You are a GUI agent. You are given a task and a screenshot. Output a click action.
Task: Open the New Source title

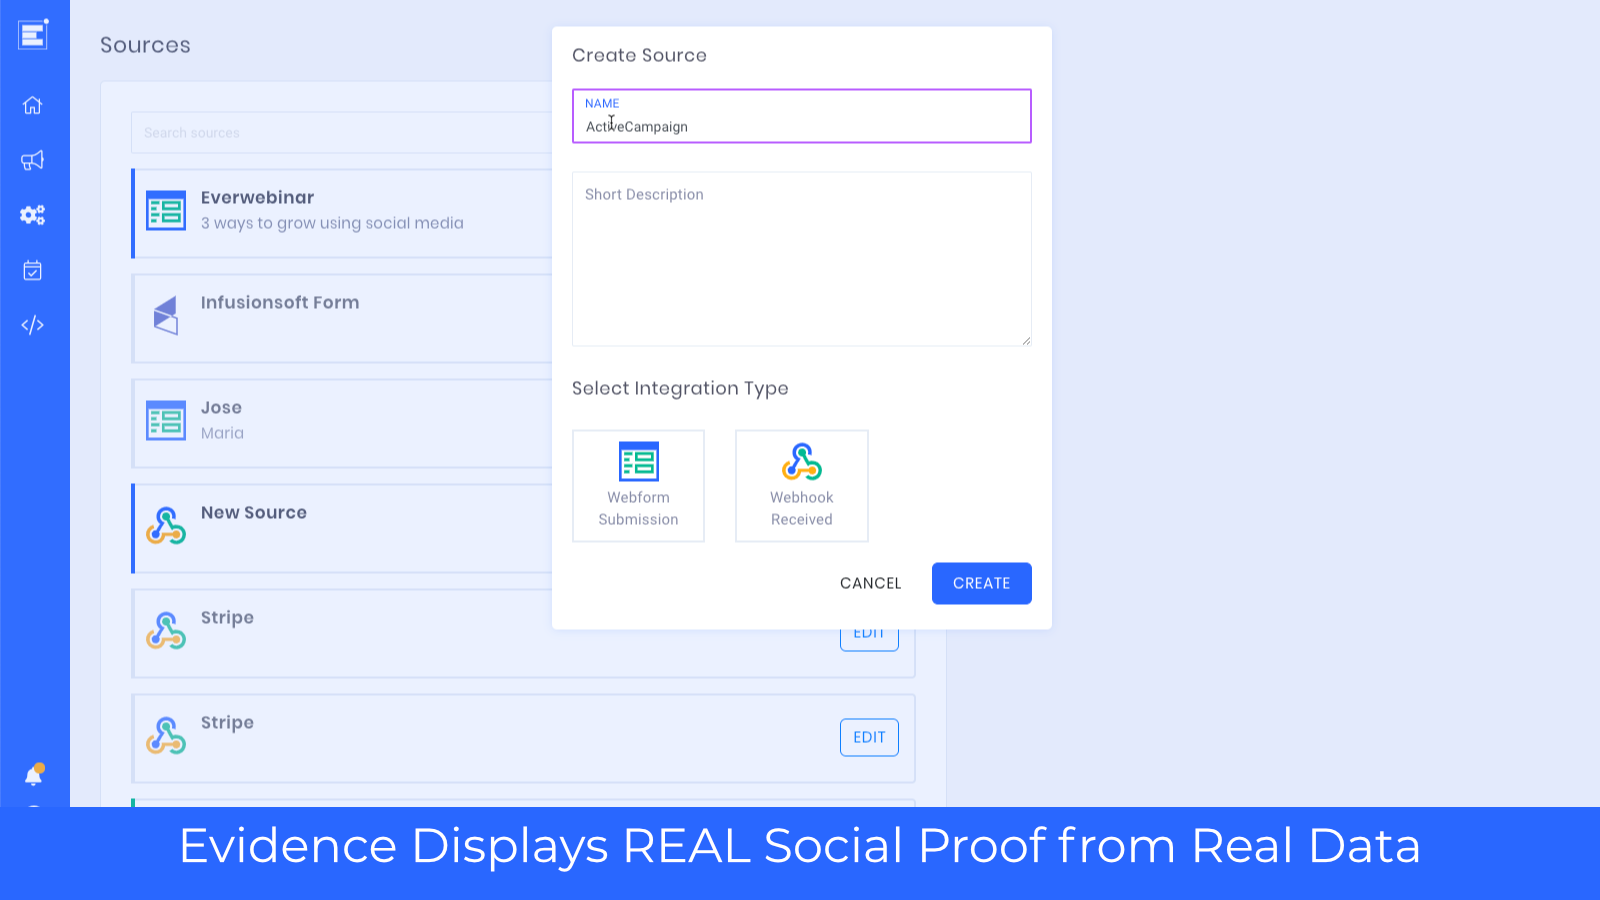[x=254, y=513]
